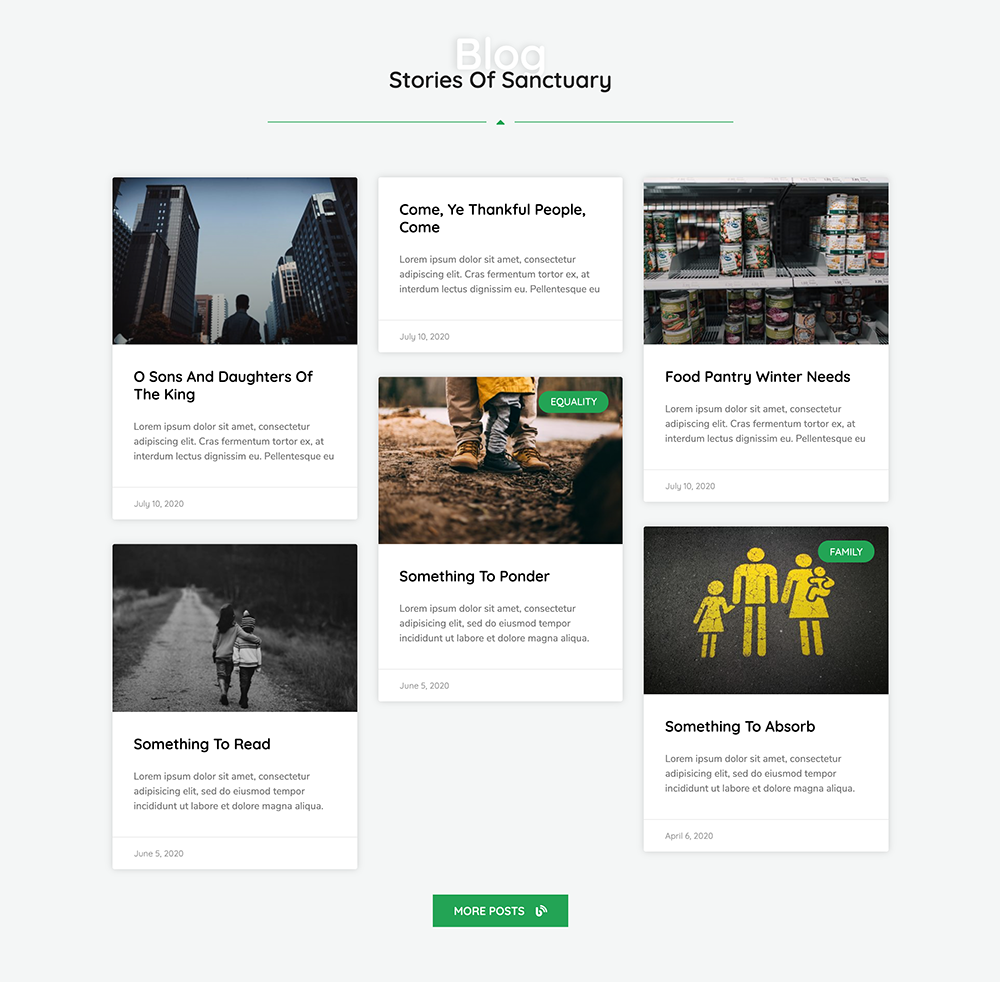Open the black-and-white children walking image
The image size is (1000, 982).
pyautogui.click(x=234, y=628)
